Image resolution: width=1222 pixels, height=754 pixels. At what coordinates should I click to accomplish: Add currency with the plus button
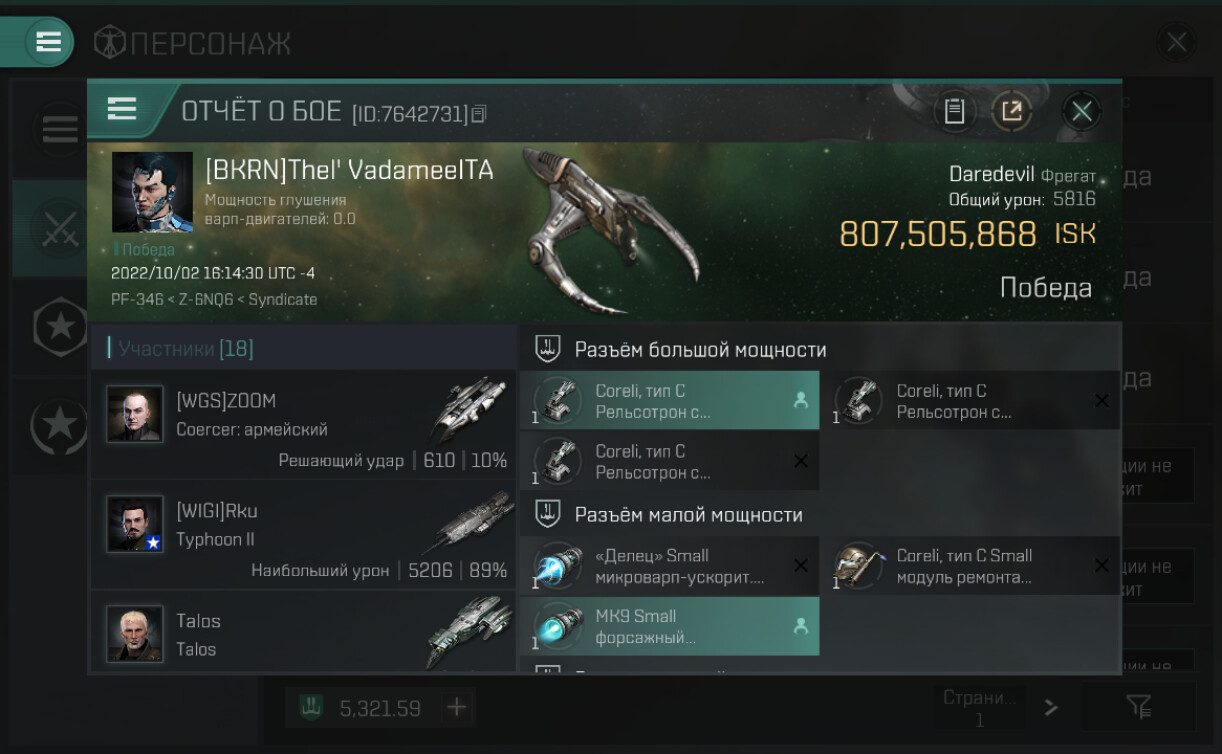(x=456, y=708)
